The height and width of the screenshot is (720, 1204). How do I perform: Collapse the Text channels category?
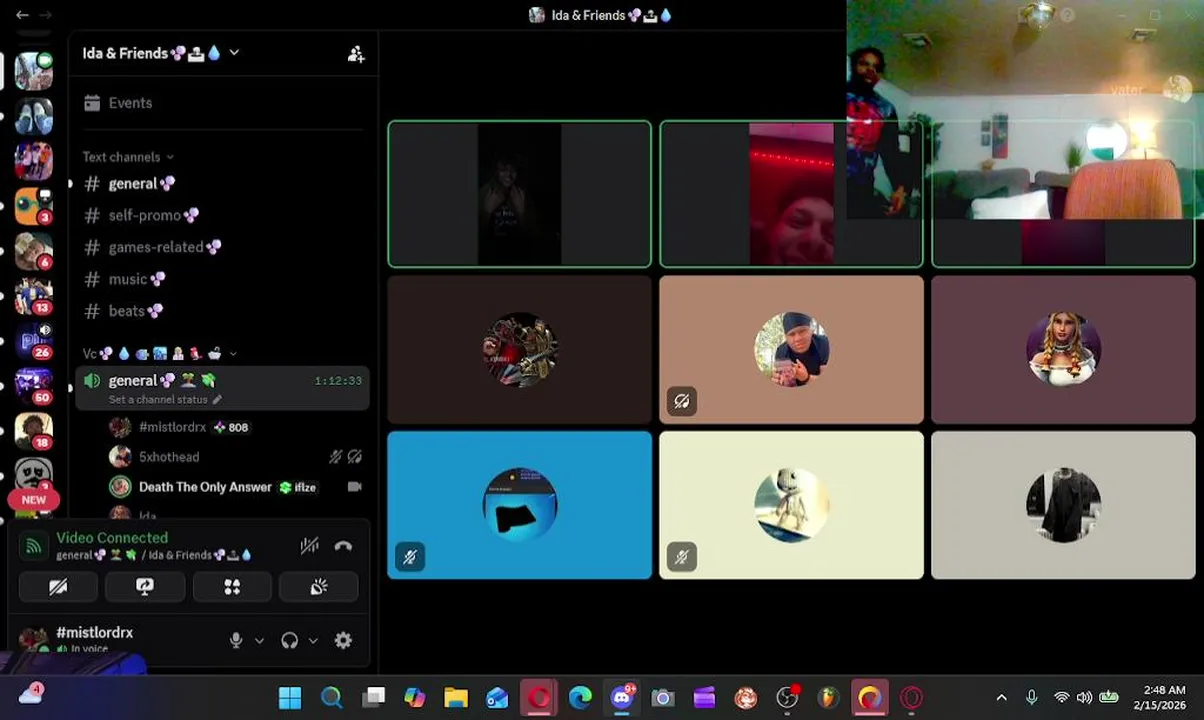click(128, 157)
